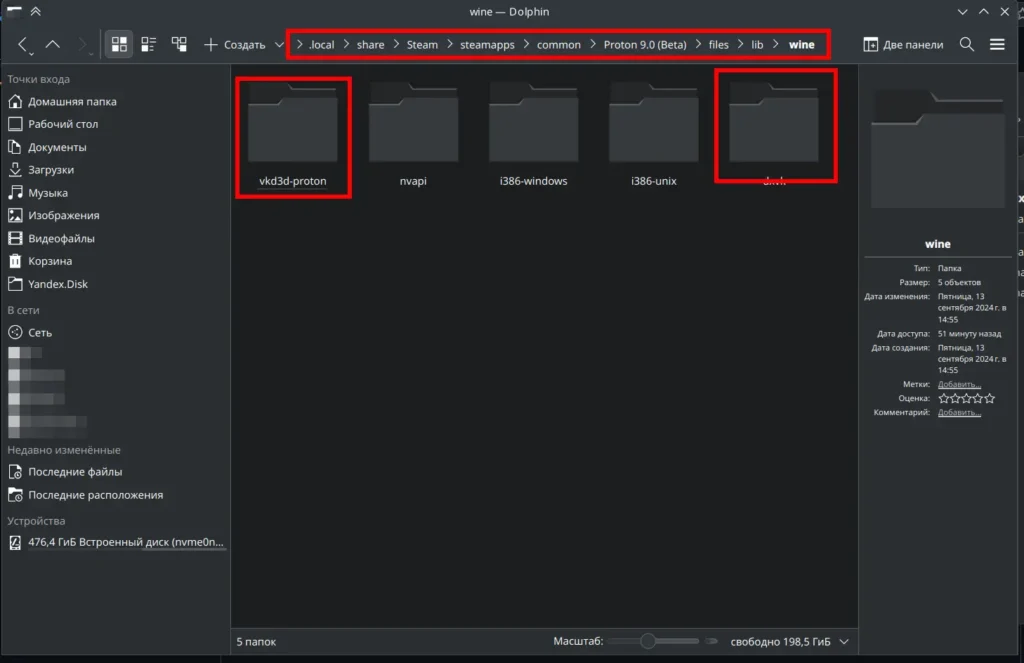
Task: Open Последние расположения in sidebar
Action: 116,495
